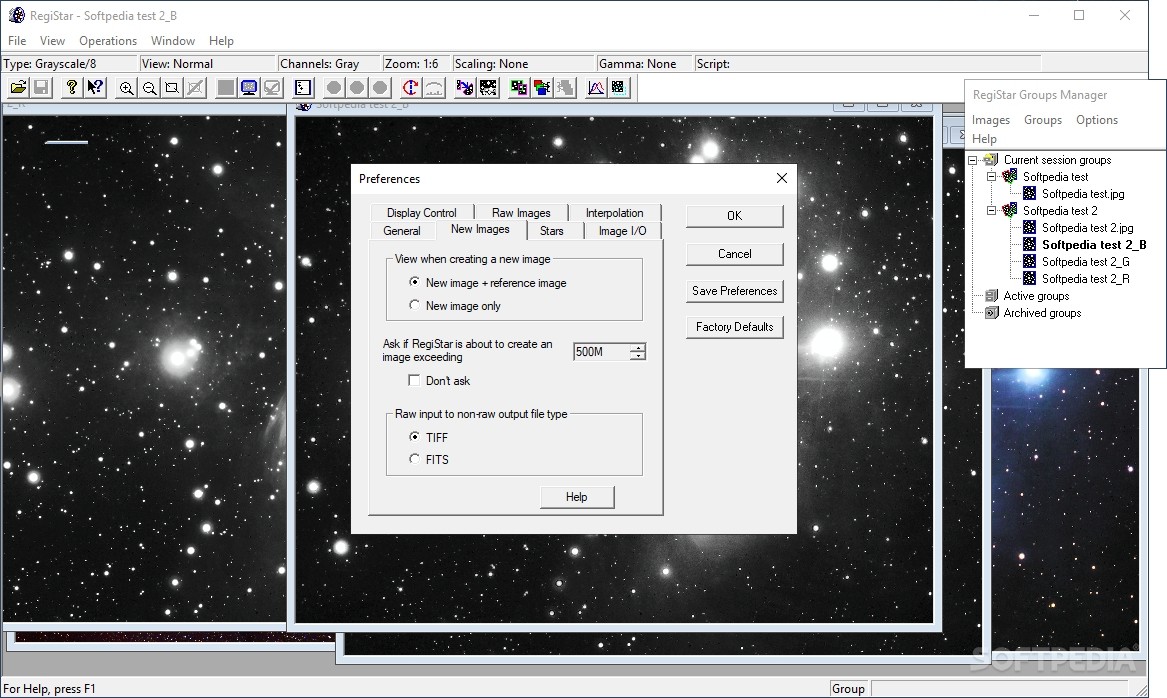
Task: Select the zoom-to-rectangle toolbar icon
Action: tap(172, 88)
